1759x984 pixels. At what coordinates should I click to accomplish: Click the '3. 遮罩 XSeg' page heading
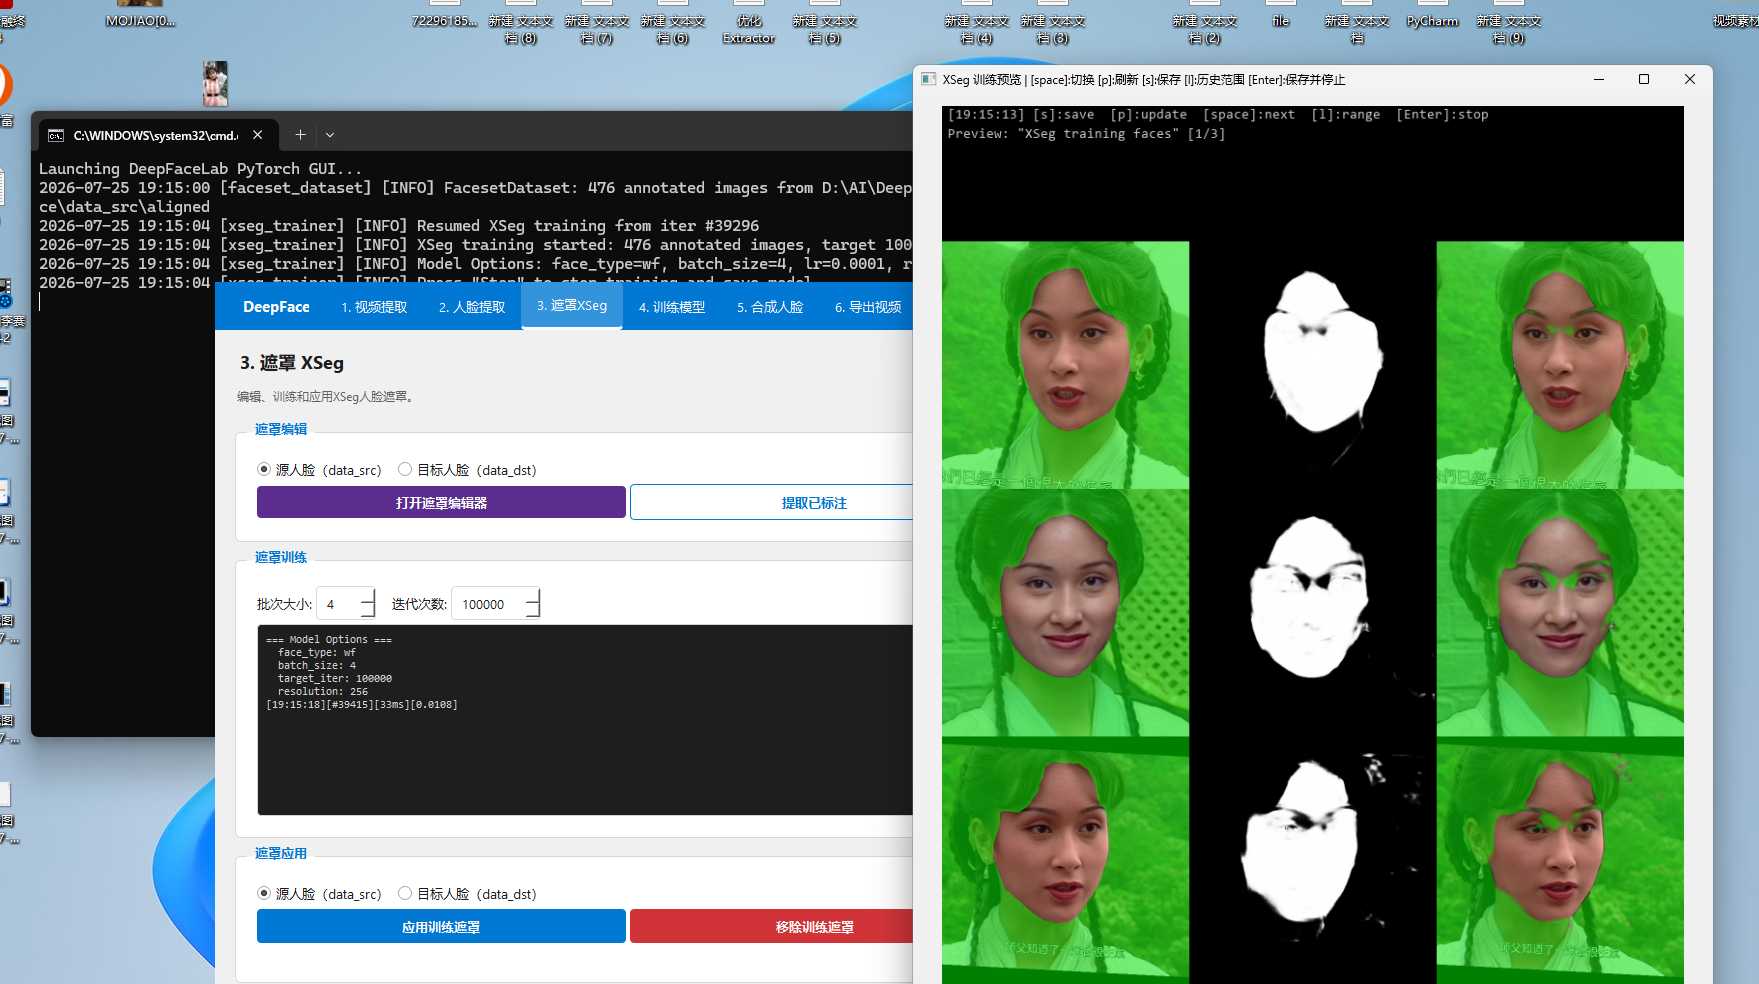tap(292, 363)
